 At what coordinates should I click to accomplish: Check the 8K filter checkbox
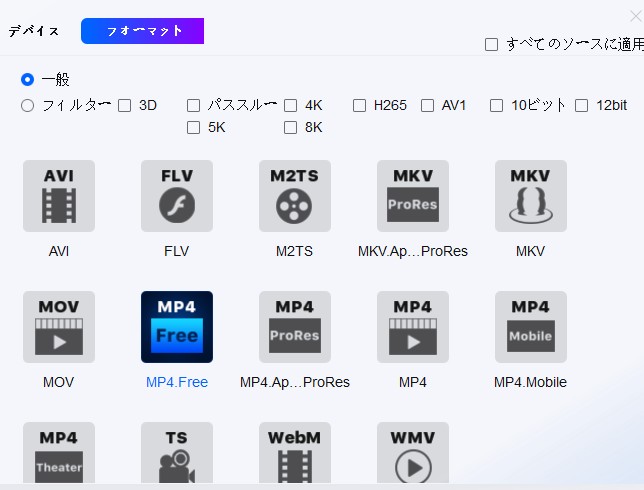290,128
